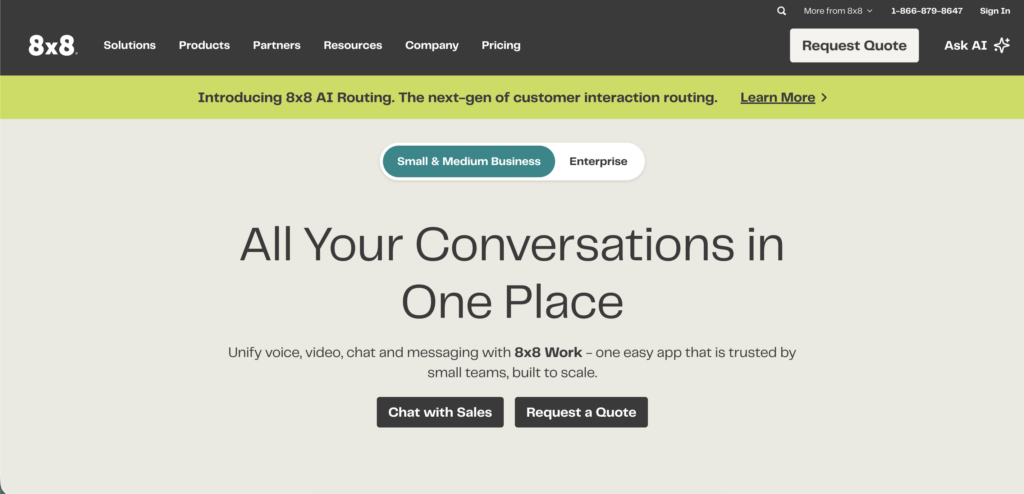Open the Resources menu
The height and width of the screenshot is (494, 1024).
353,45
